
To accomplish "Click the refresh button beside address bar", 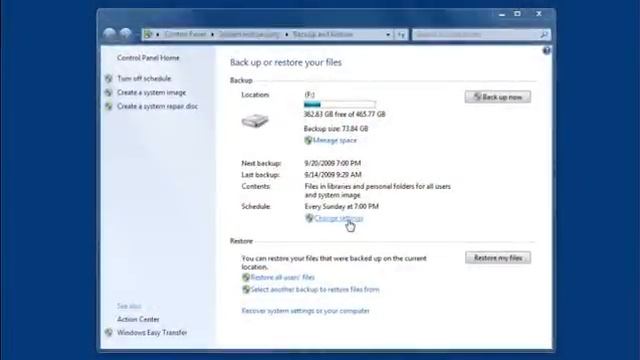I will (401, 35).
